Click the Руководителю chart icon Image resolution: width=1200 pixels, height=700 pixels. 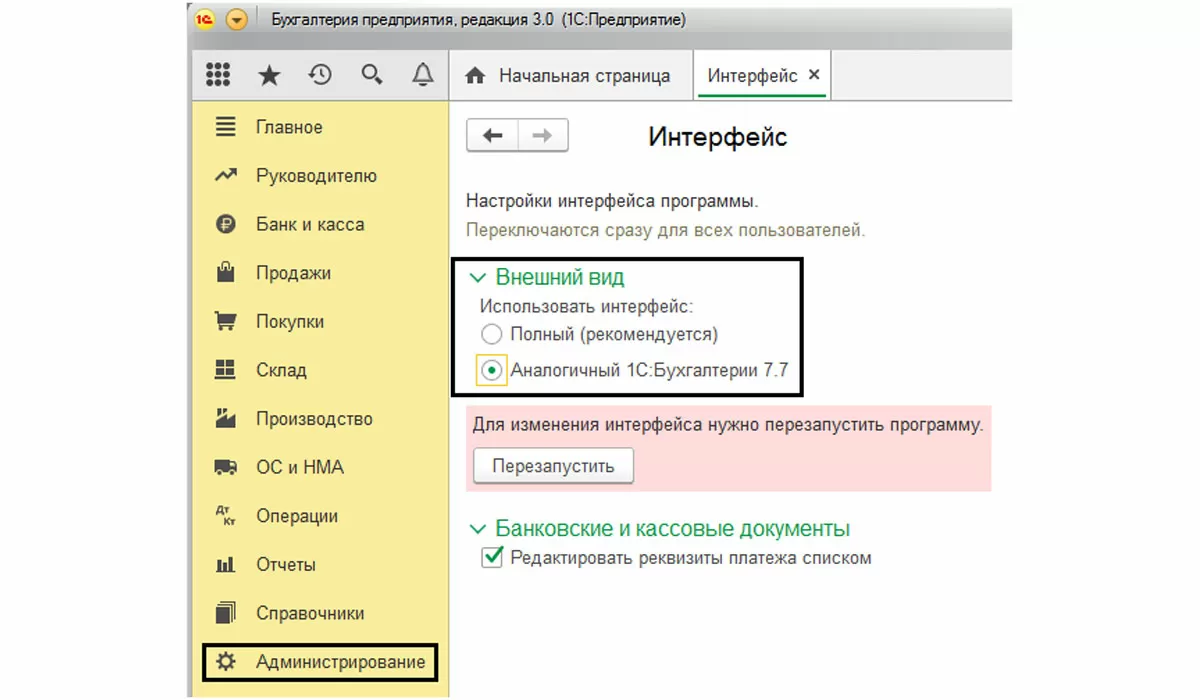click(x=226, y=176)
